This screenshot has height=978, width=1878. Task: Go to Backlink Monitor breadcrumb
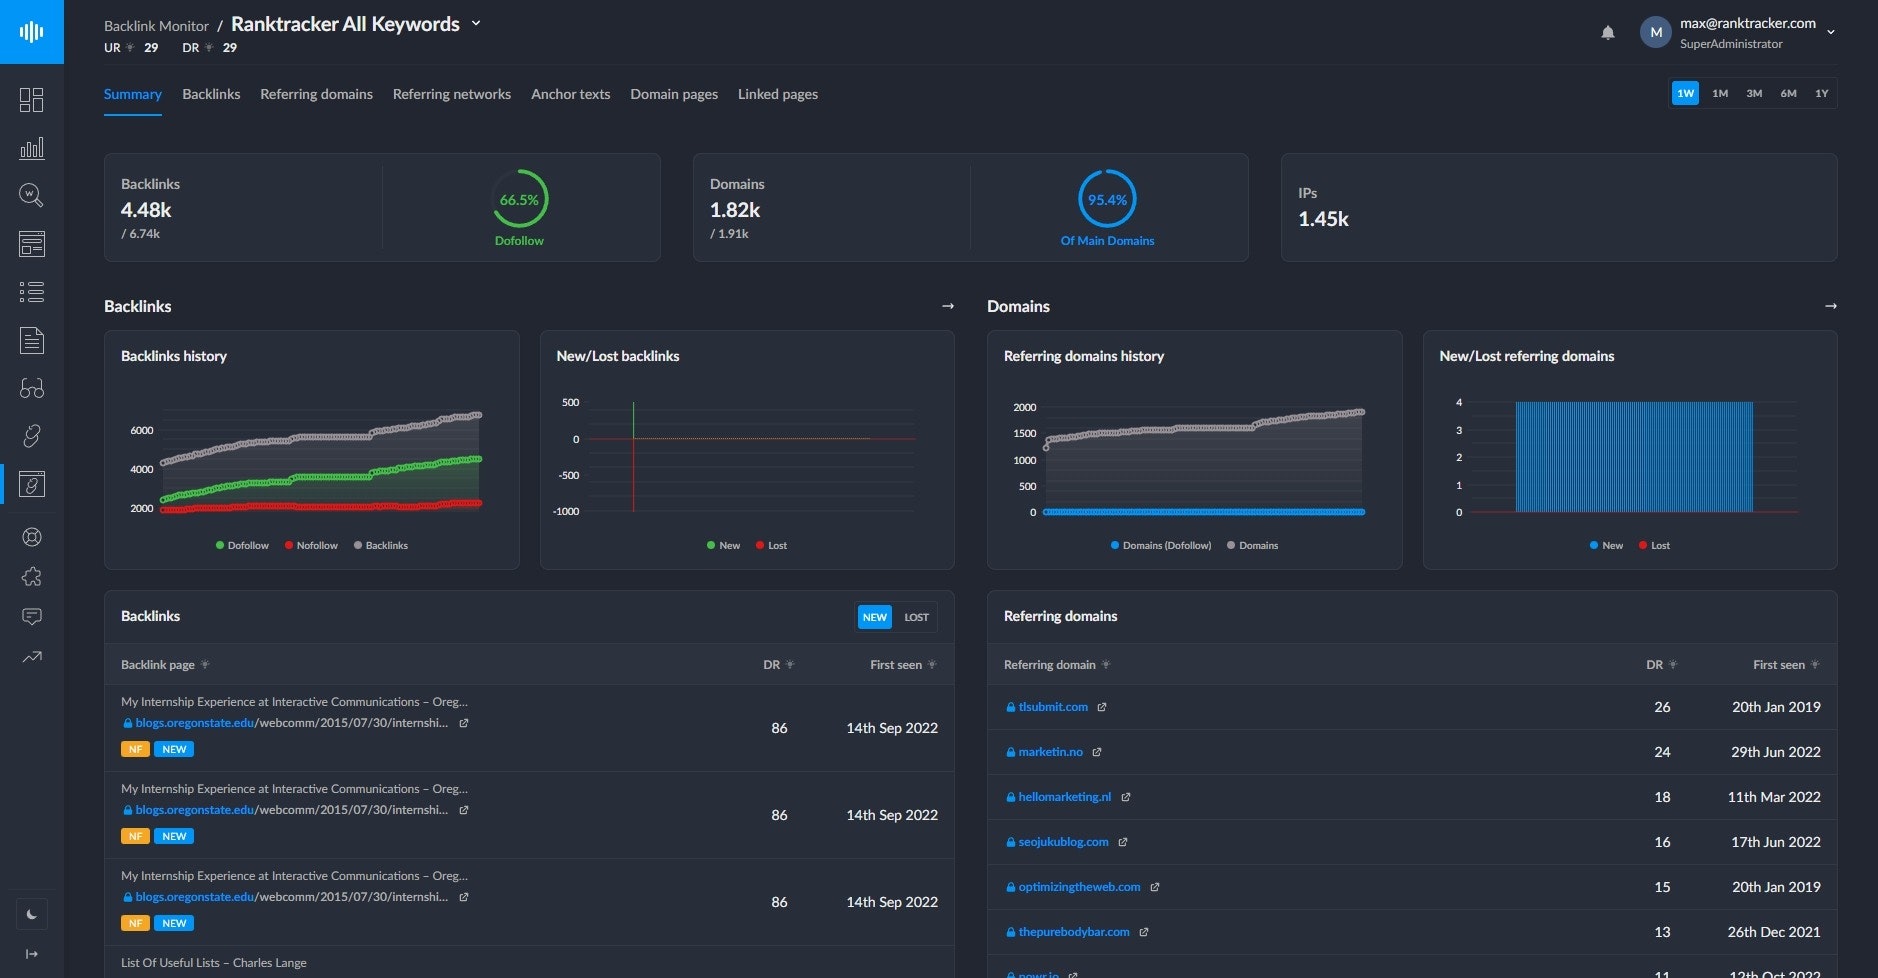(x=156, y=26)
